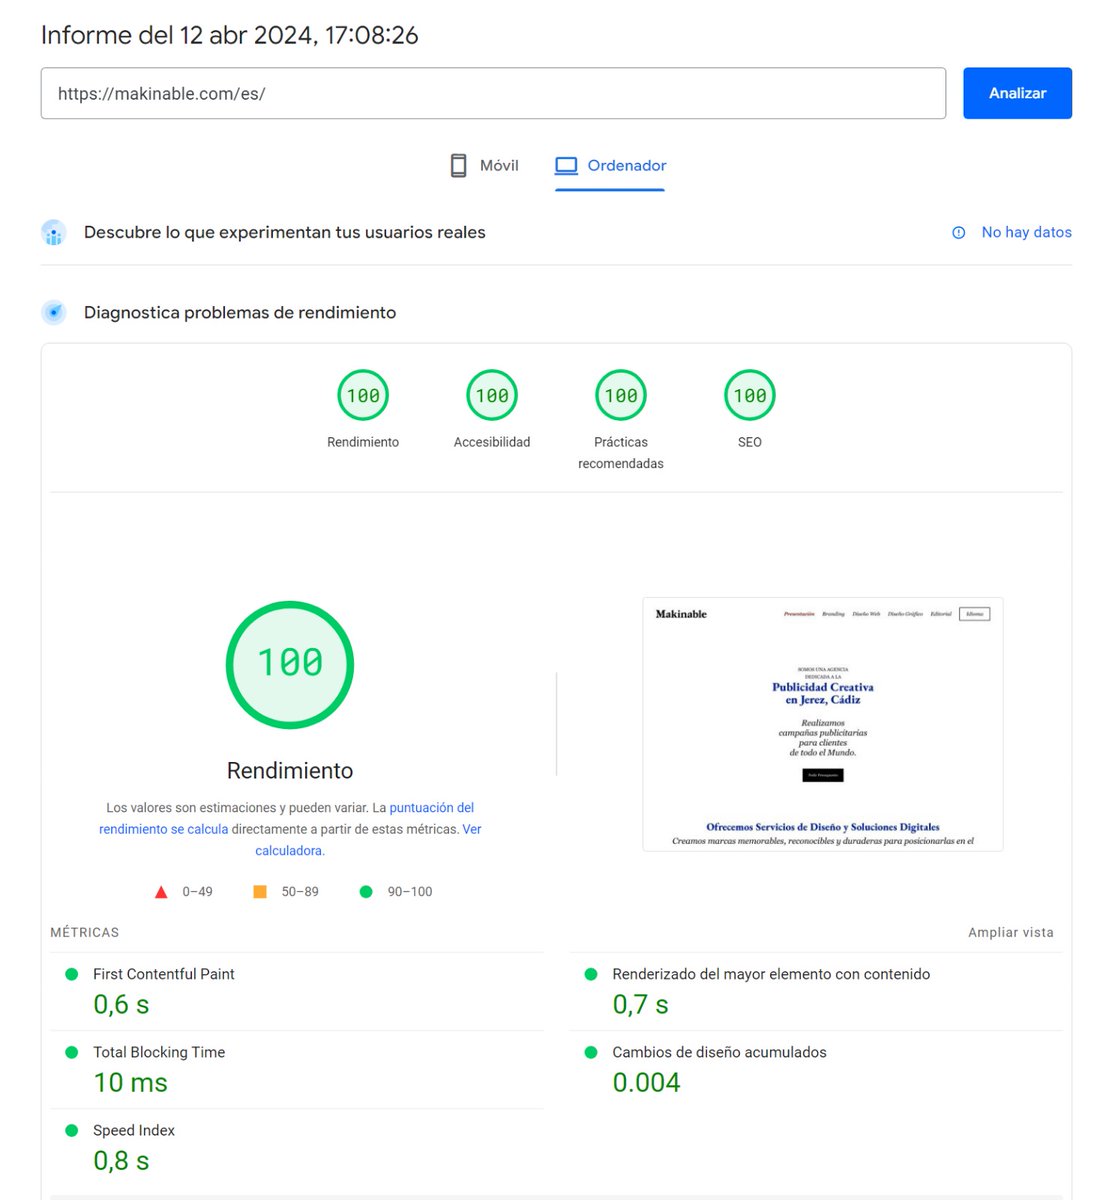The image size is (1106, 1200).
Task: Switch to the Móvil tab
Action: coord(484,165)
